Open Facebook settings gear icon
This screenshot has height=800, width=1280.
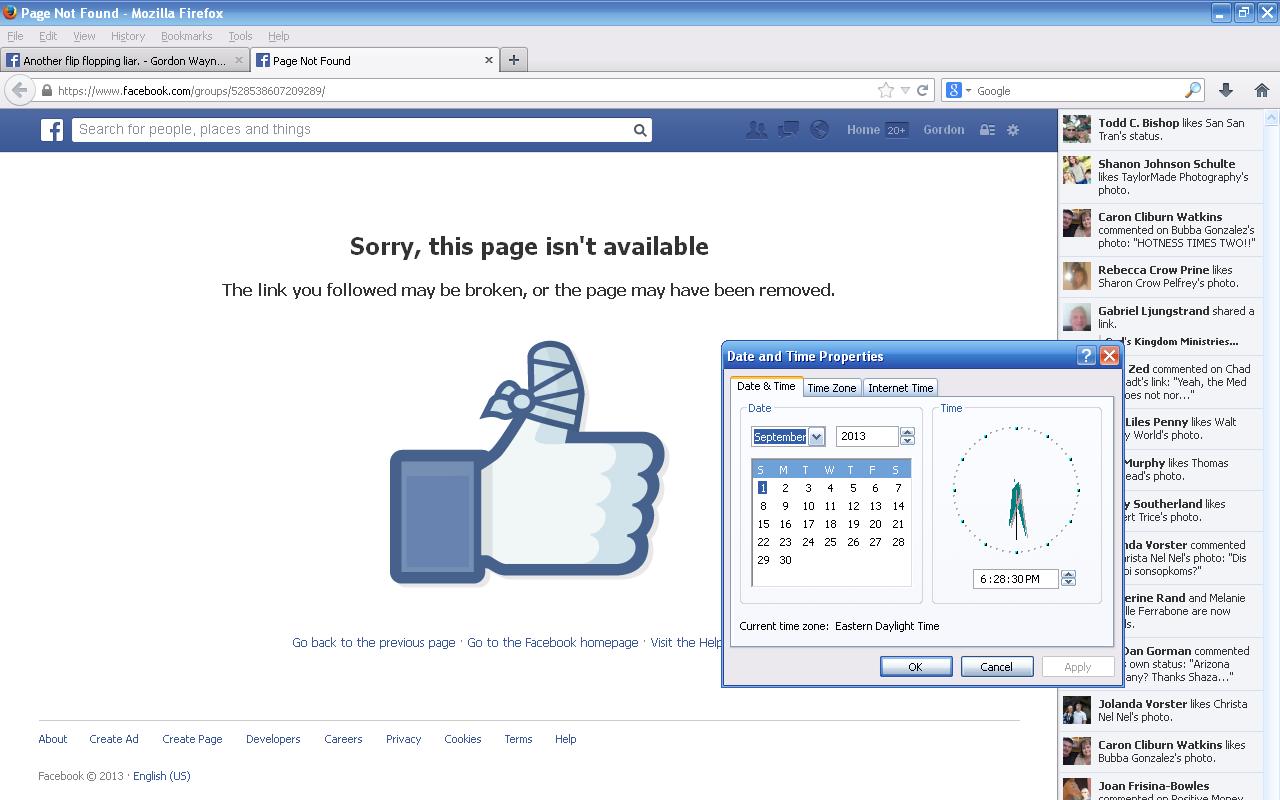1013,130
